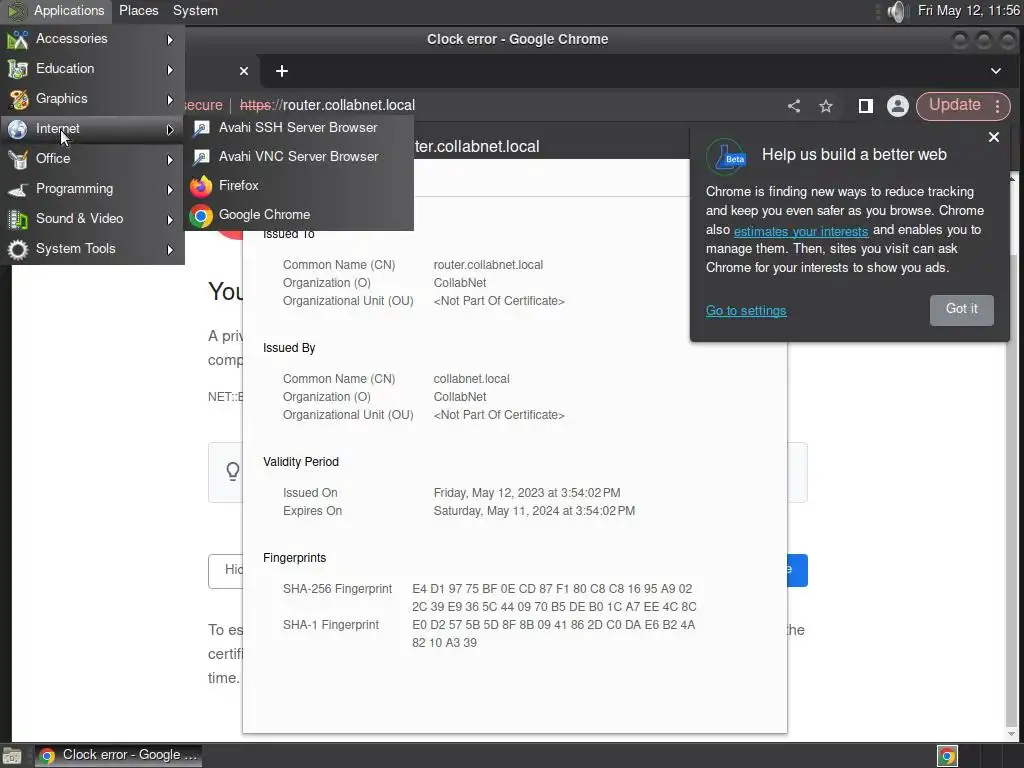Image resolution: width=1024 pixels, height=768 pixels.
Task: Click the Sound & Video category icon
Action: click(18, 219)
